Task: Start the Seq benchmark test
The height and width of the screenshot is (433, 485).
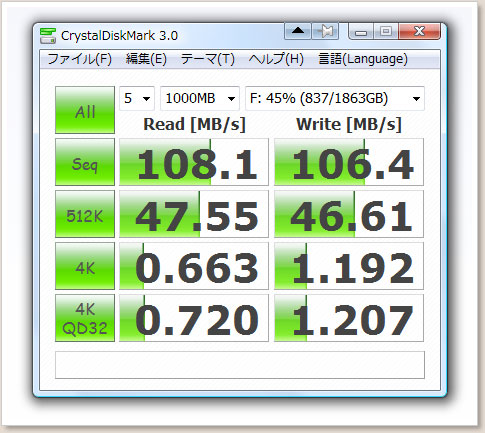Action: click(x=85, y=162)
